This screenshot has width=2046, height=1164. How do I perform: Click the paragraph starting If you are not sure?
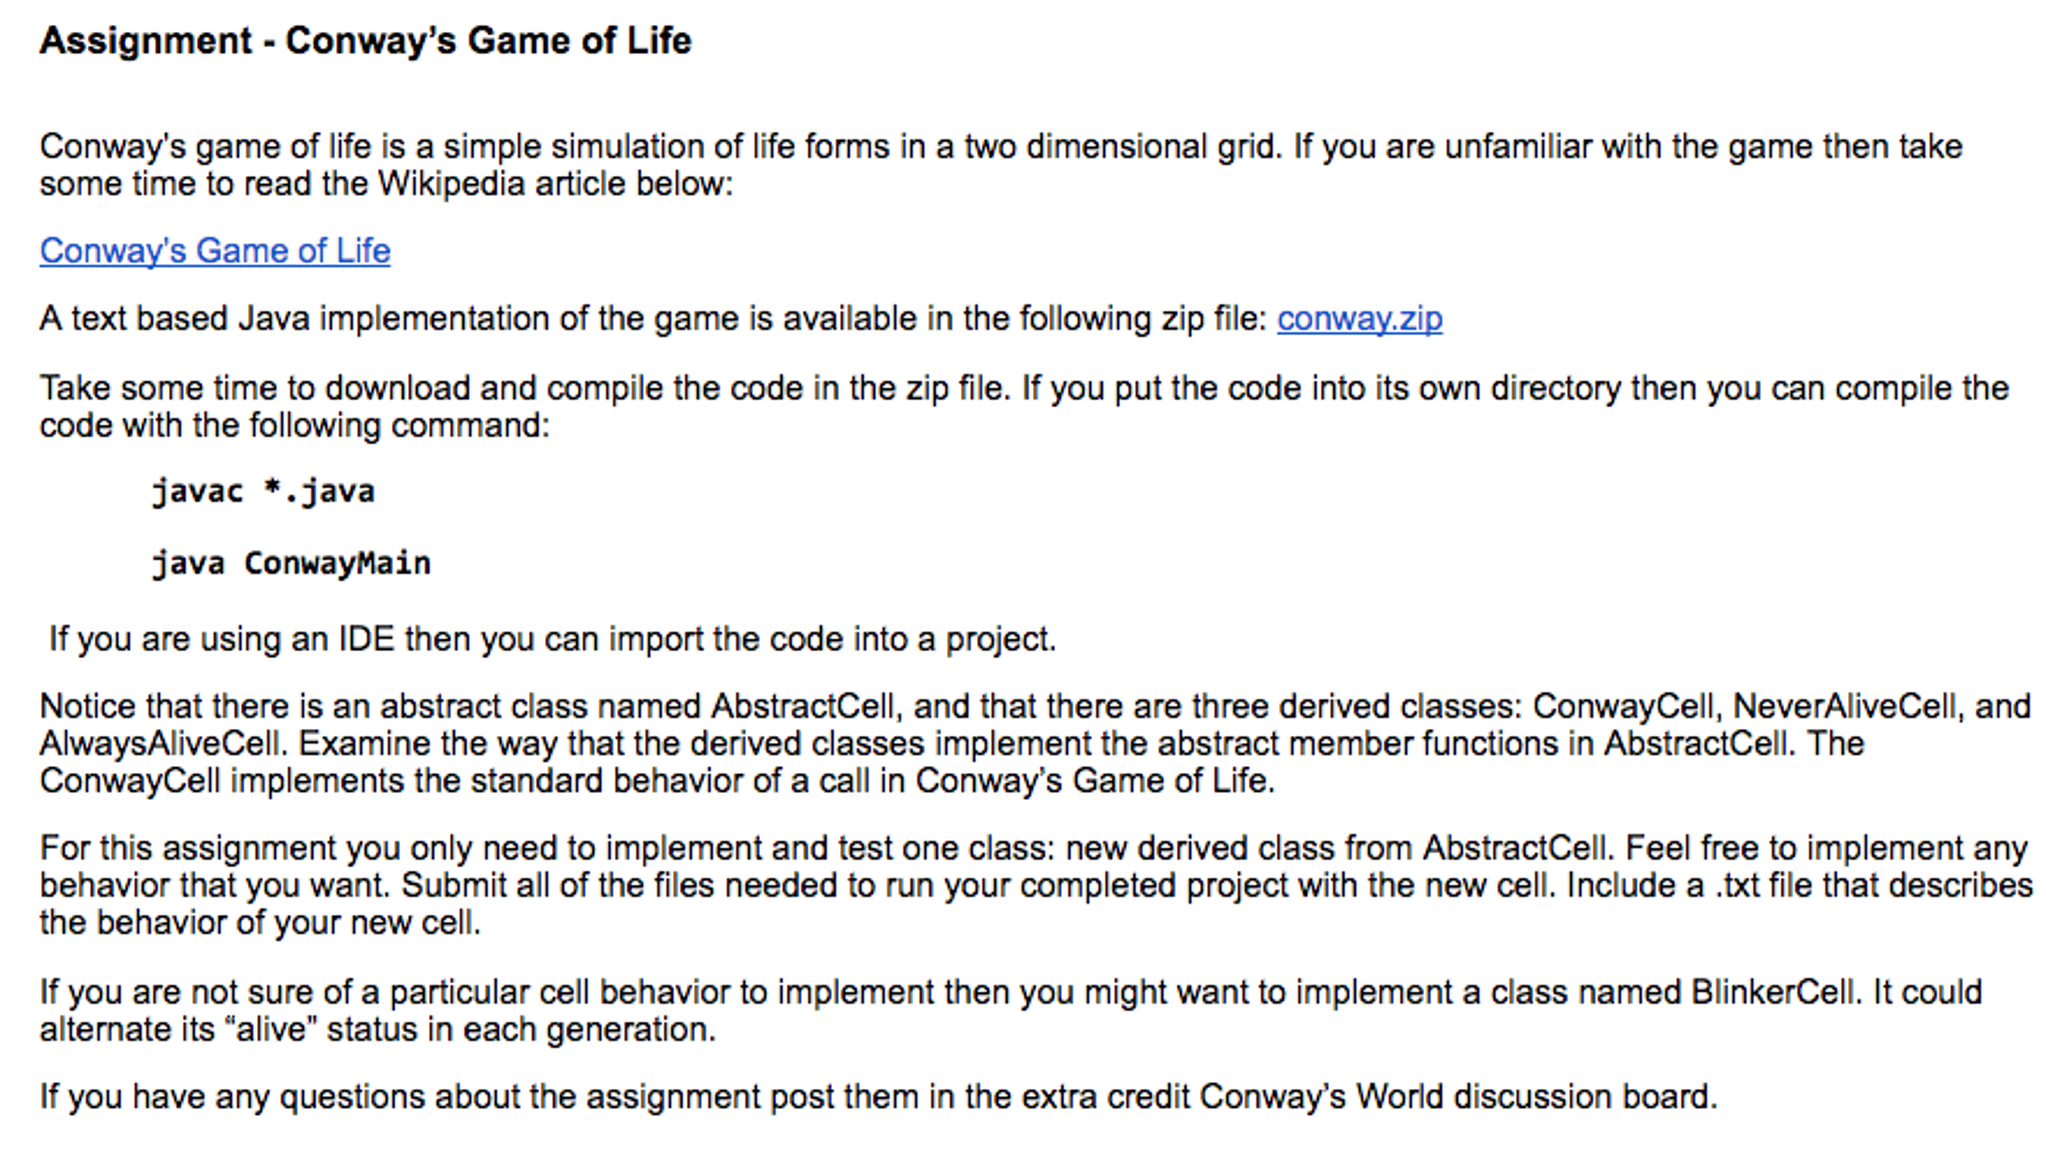[x=1010, y=1010]
